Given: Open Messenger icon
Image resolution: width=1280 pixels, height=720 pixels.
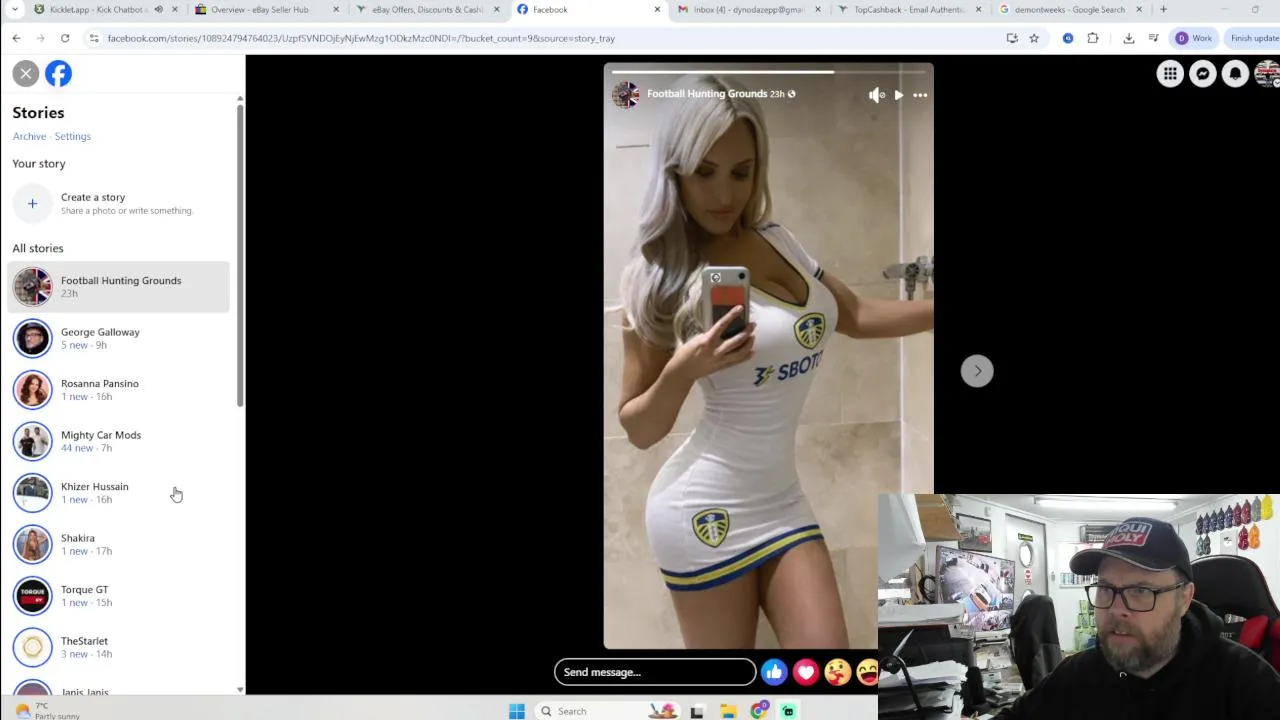Looking at the screenshot, I should click(1203, 74).
